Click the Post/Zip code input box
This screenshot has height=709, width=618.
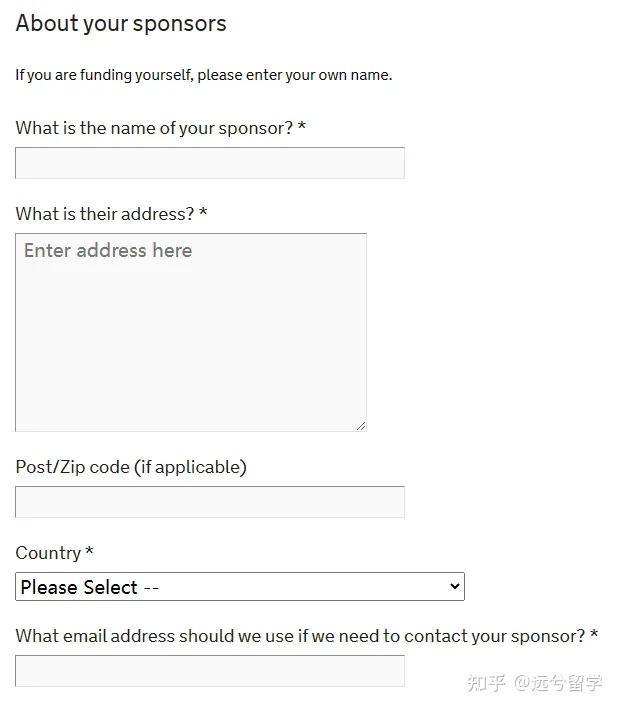pos(209,502)
